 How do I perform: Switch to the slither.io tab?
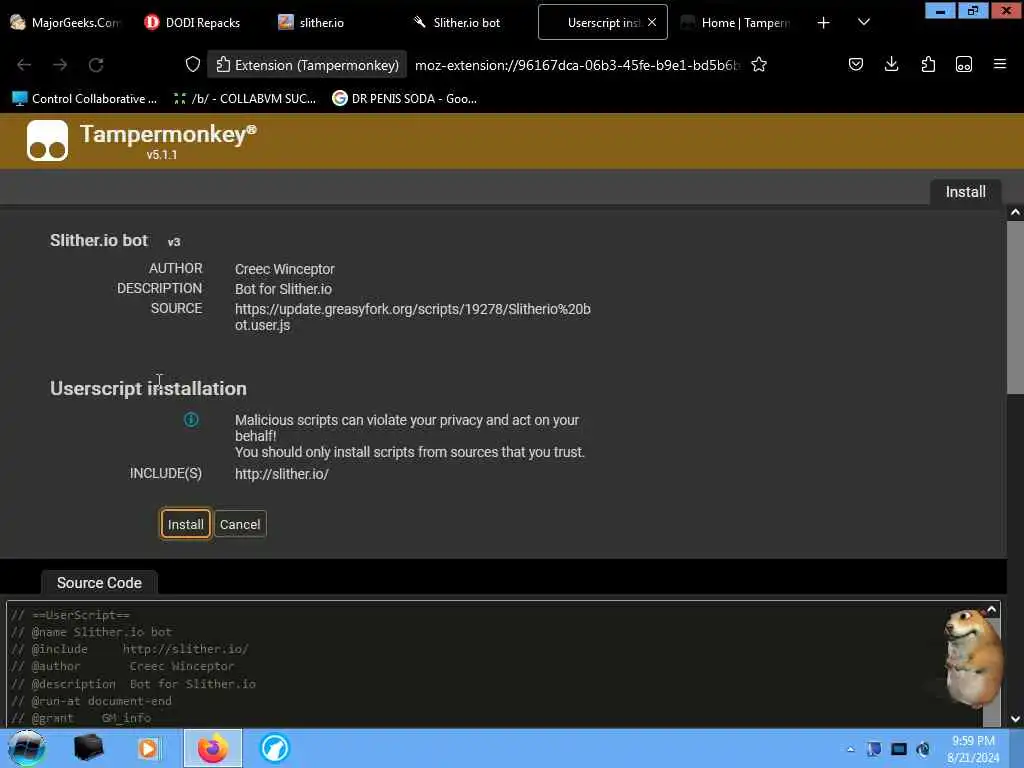(x=311, y=22)
